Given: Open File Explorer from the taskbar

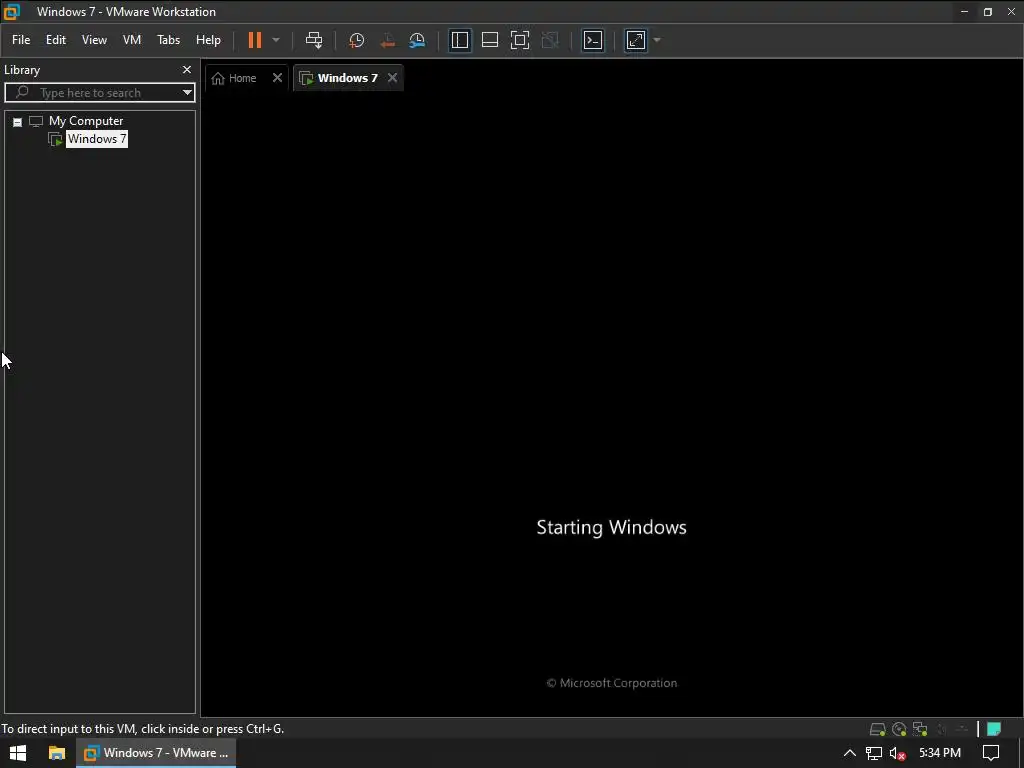Looking at the screenshot, I should point(57,753).
